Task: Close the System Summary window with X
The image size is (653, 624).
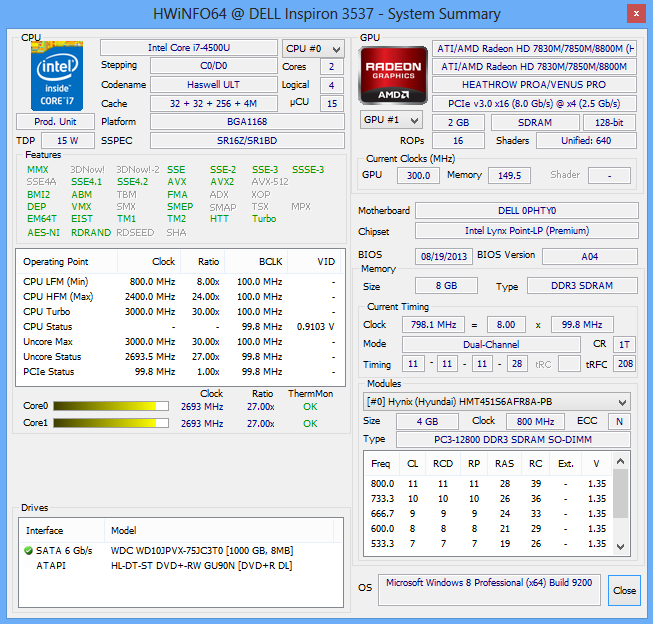Action: pos(636,13)
